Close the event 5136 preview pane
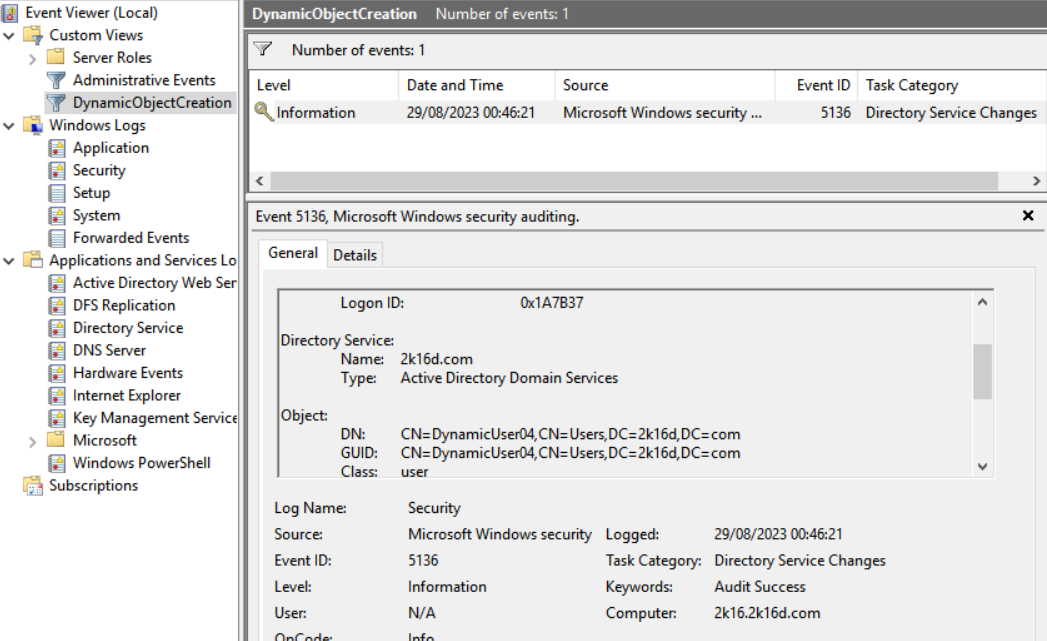Image resolution: width=1047 pixels, height=641 pixels. (1028, 216)
